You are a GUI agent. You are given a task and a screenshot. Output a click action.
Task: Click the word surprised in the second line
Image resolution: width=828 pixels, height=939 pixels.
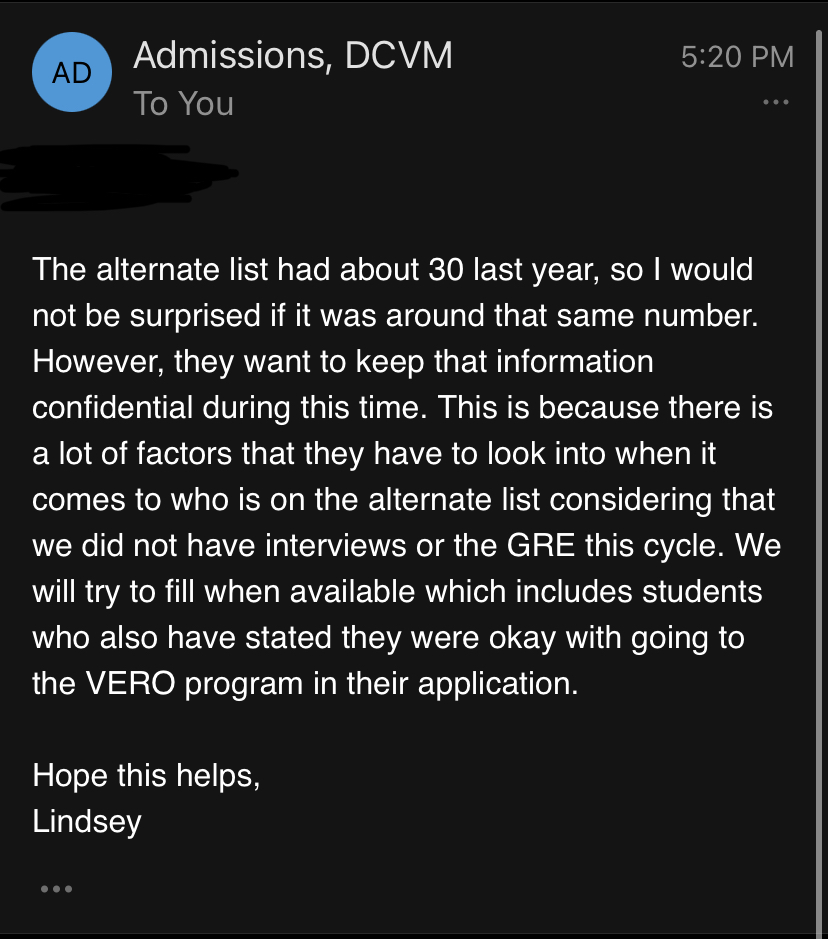[x=195, y=317]
